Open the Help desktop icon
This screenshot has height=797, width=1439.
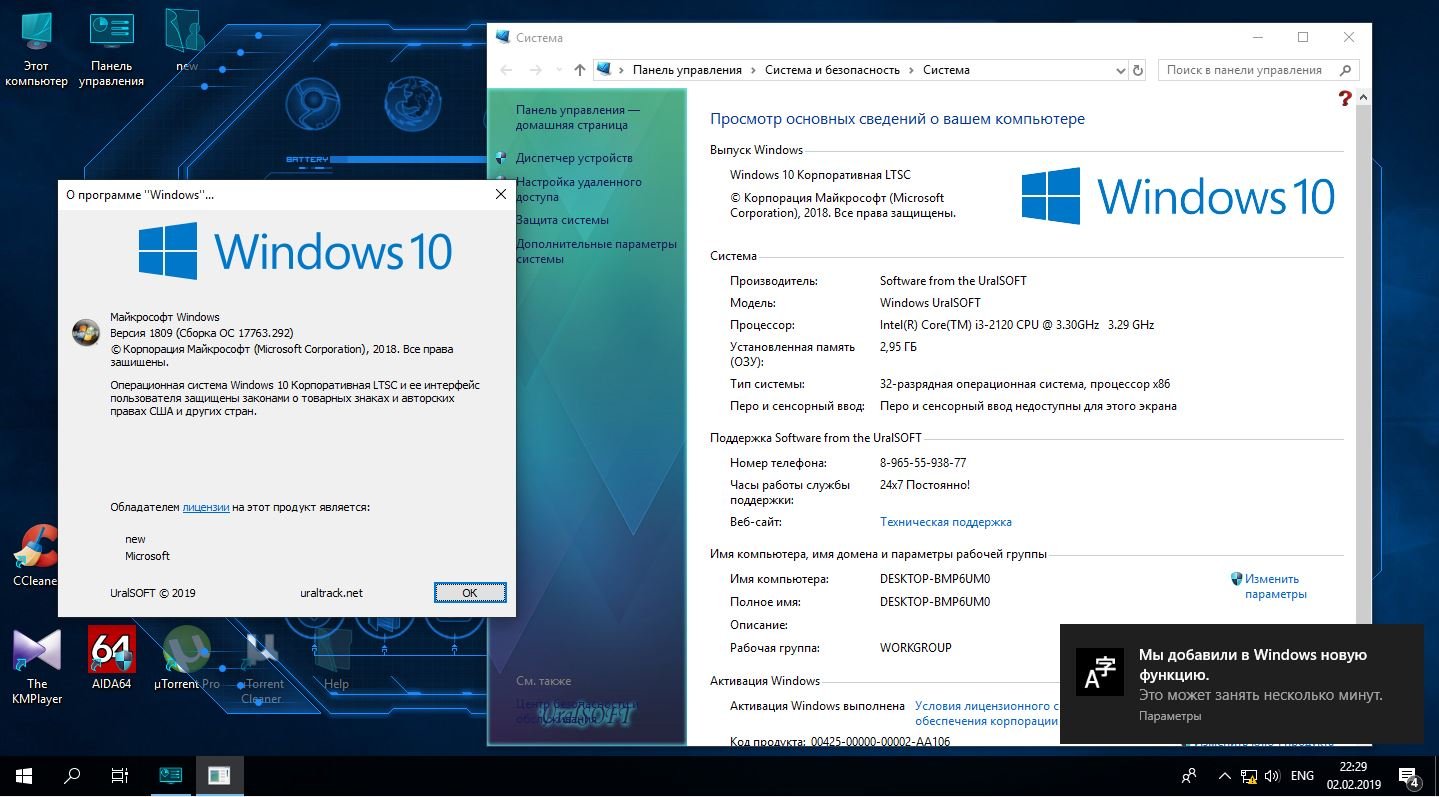tap(336, 658)
